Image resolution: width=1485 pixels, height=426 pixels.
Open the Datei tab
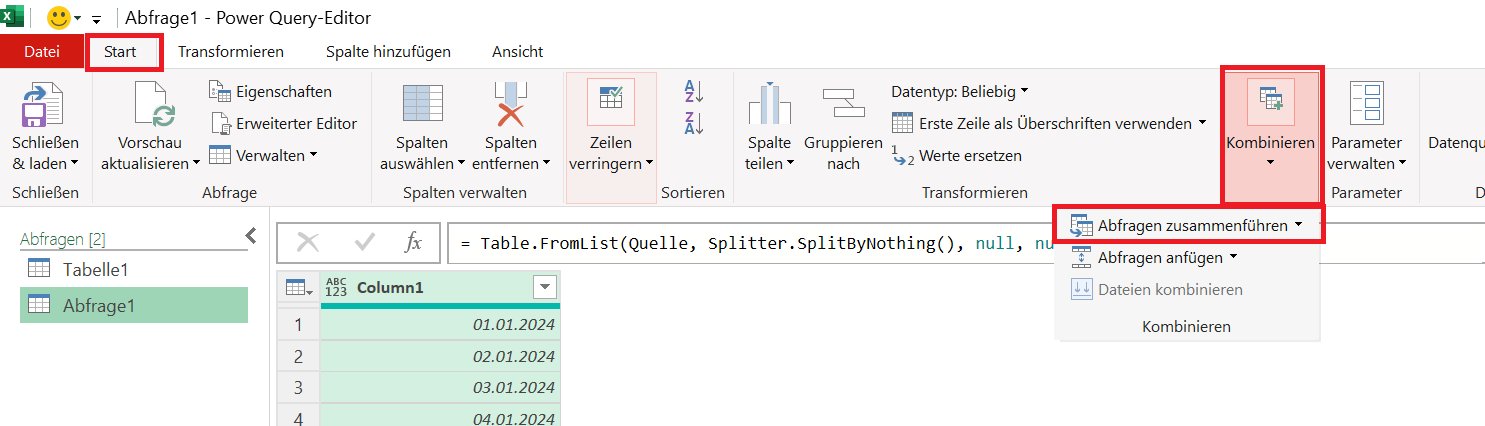[41, 51]
